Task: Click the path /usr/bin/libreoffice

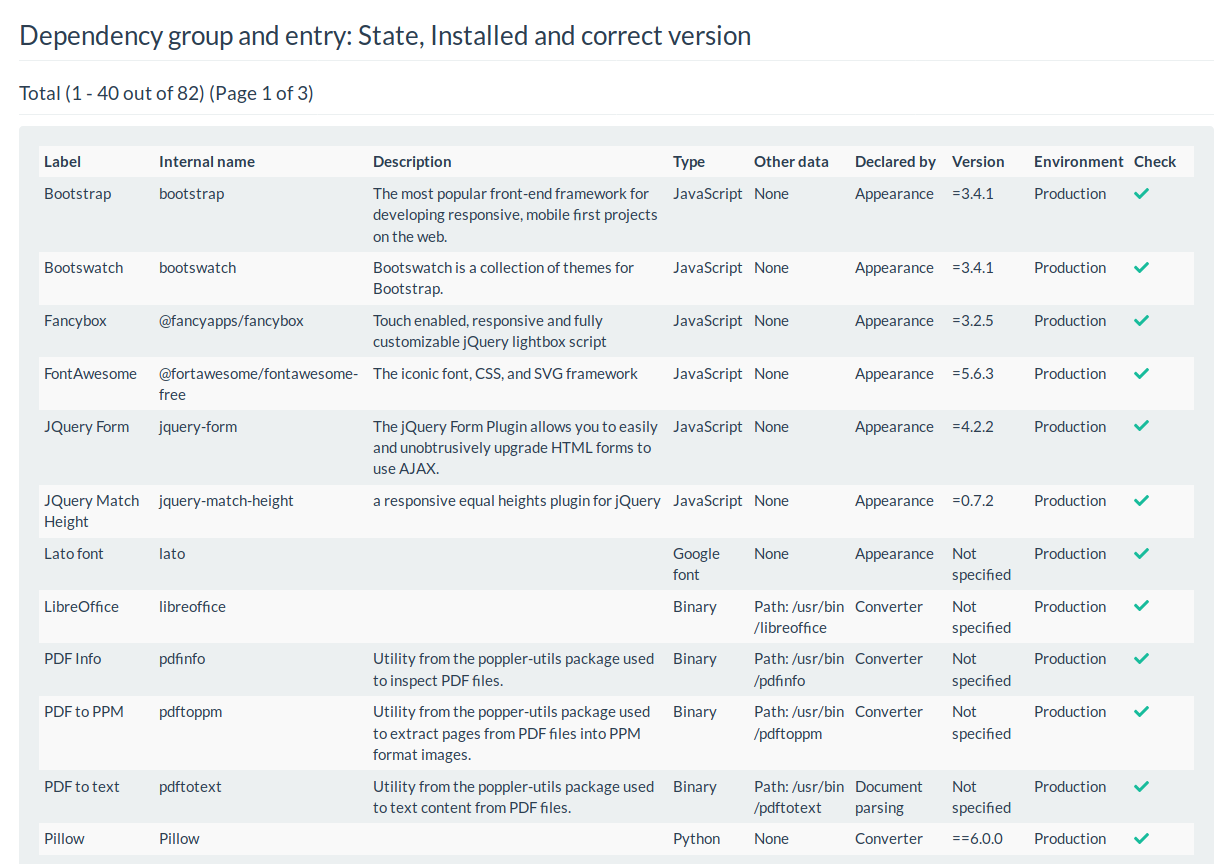Action: pyautogui.click(x=799, y=617)
